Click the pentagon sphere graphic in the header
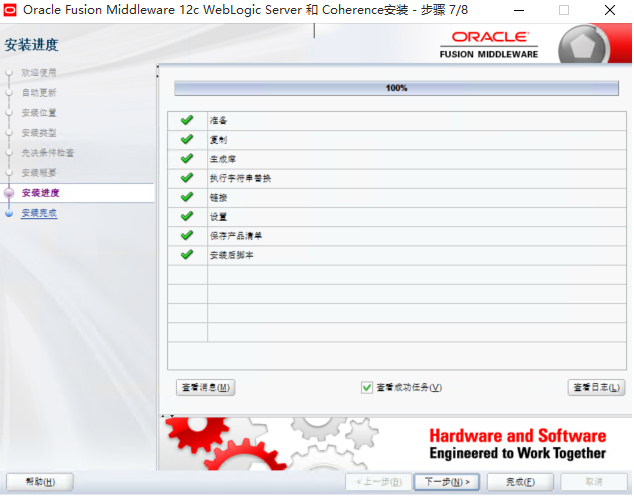Image resolution: width=634 pixels, height=496 pixels. click(584, 46)
